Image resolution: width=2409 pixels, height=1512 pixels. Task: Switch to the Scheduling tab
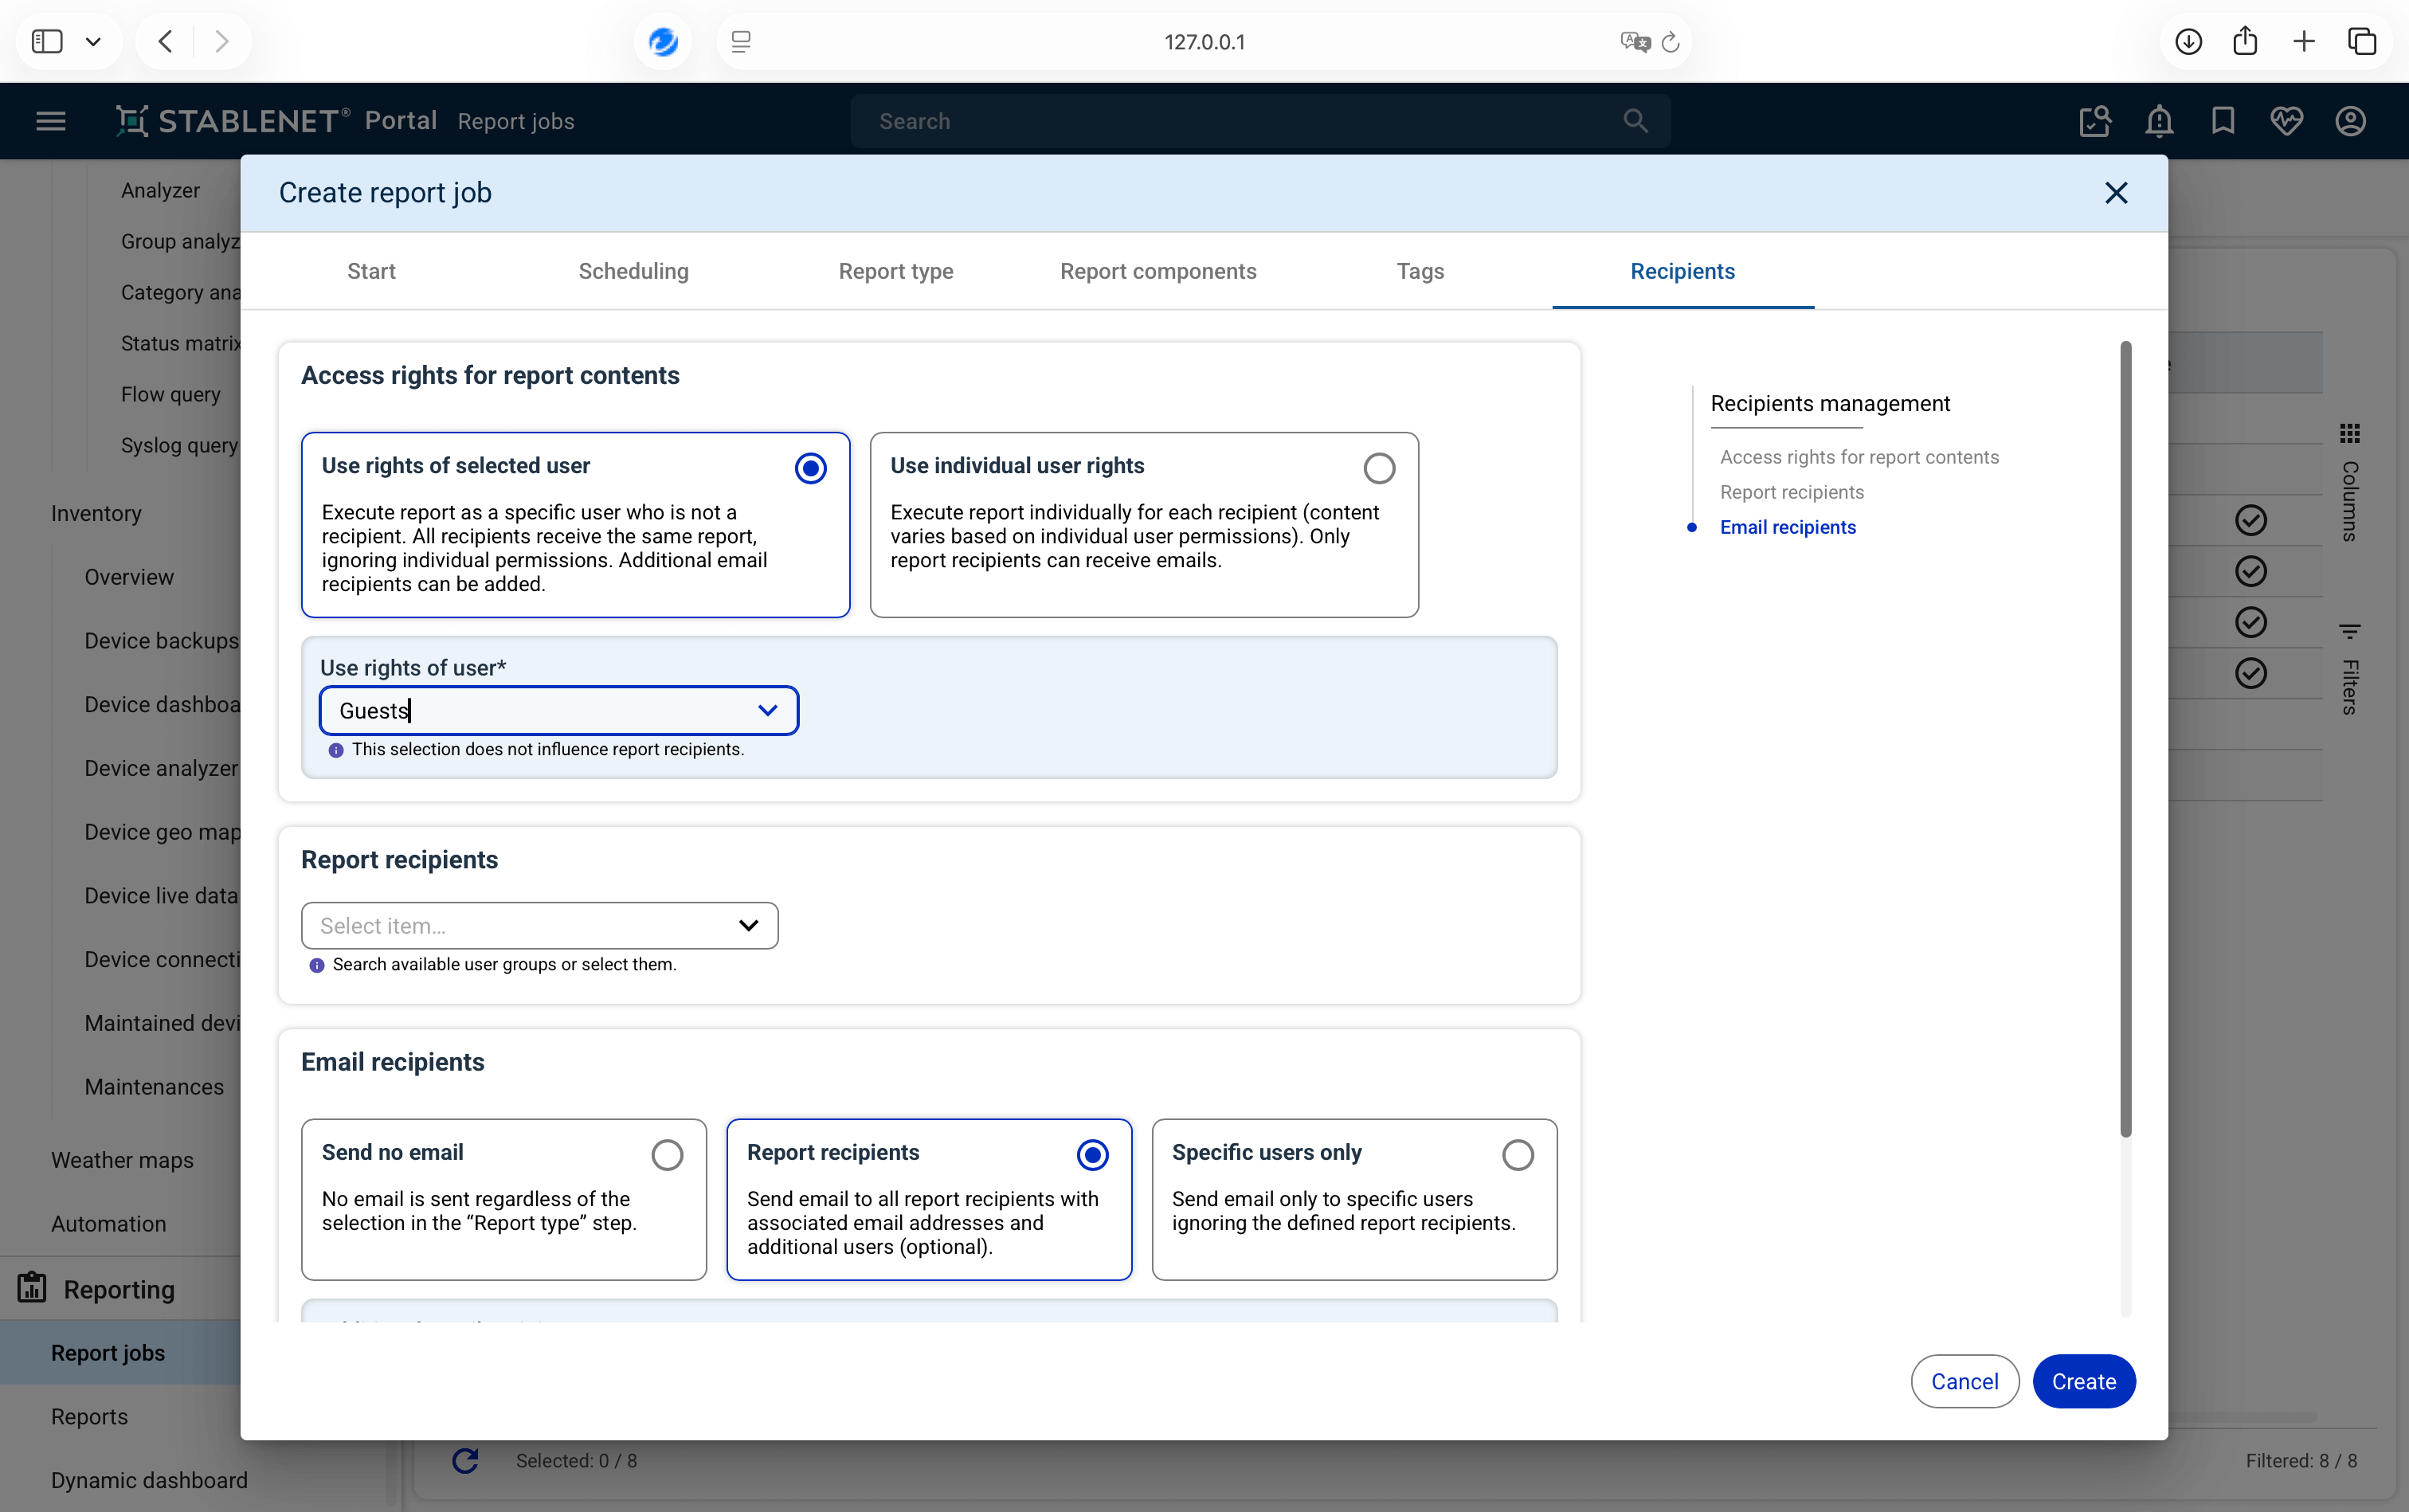pos(633,271)
